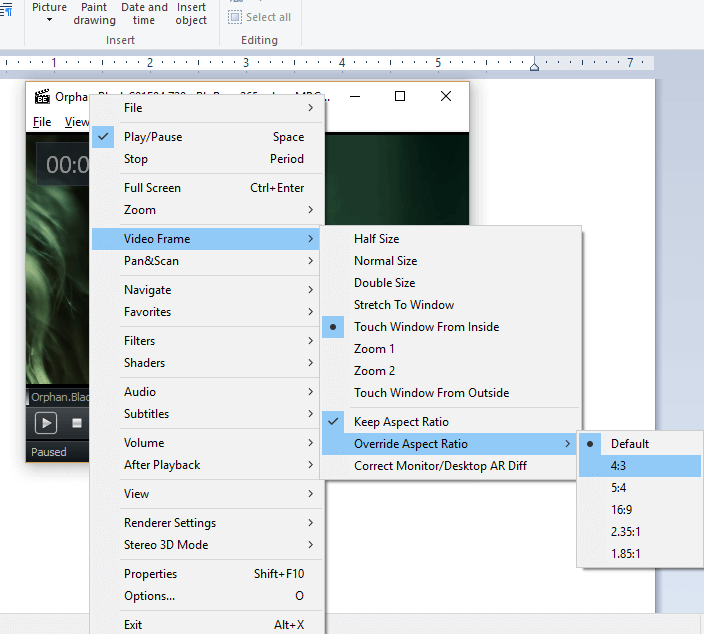Open Properties from the context menu
Screen dimensions: 704x634
[207, 574]
